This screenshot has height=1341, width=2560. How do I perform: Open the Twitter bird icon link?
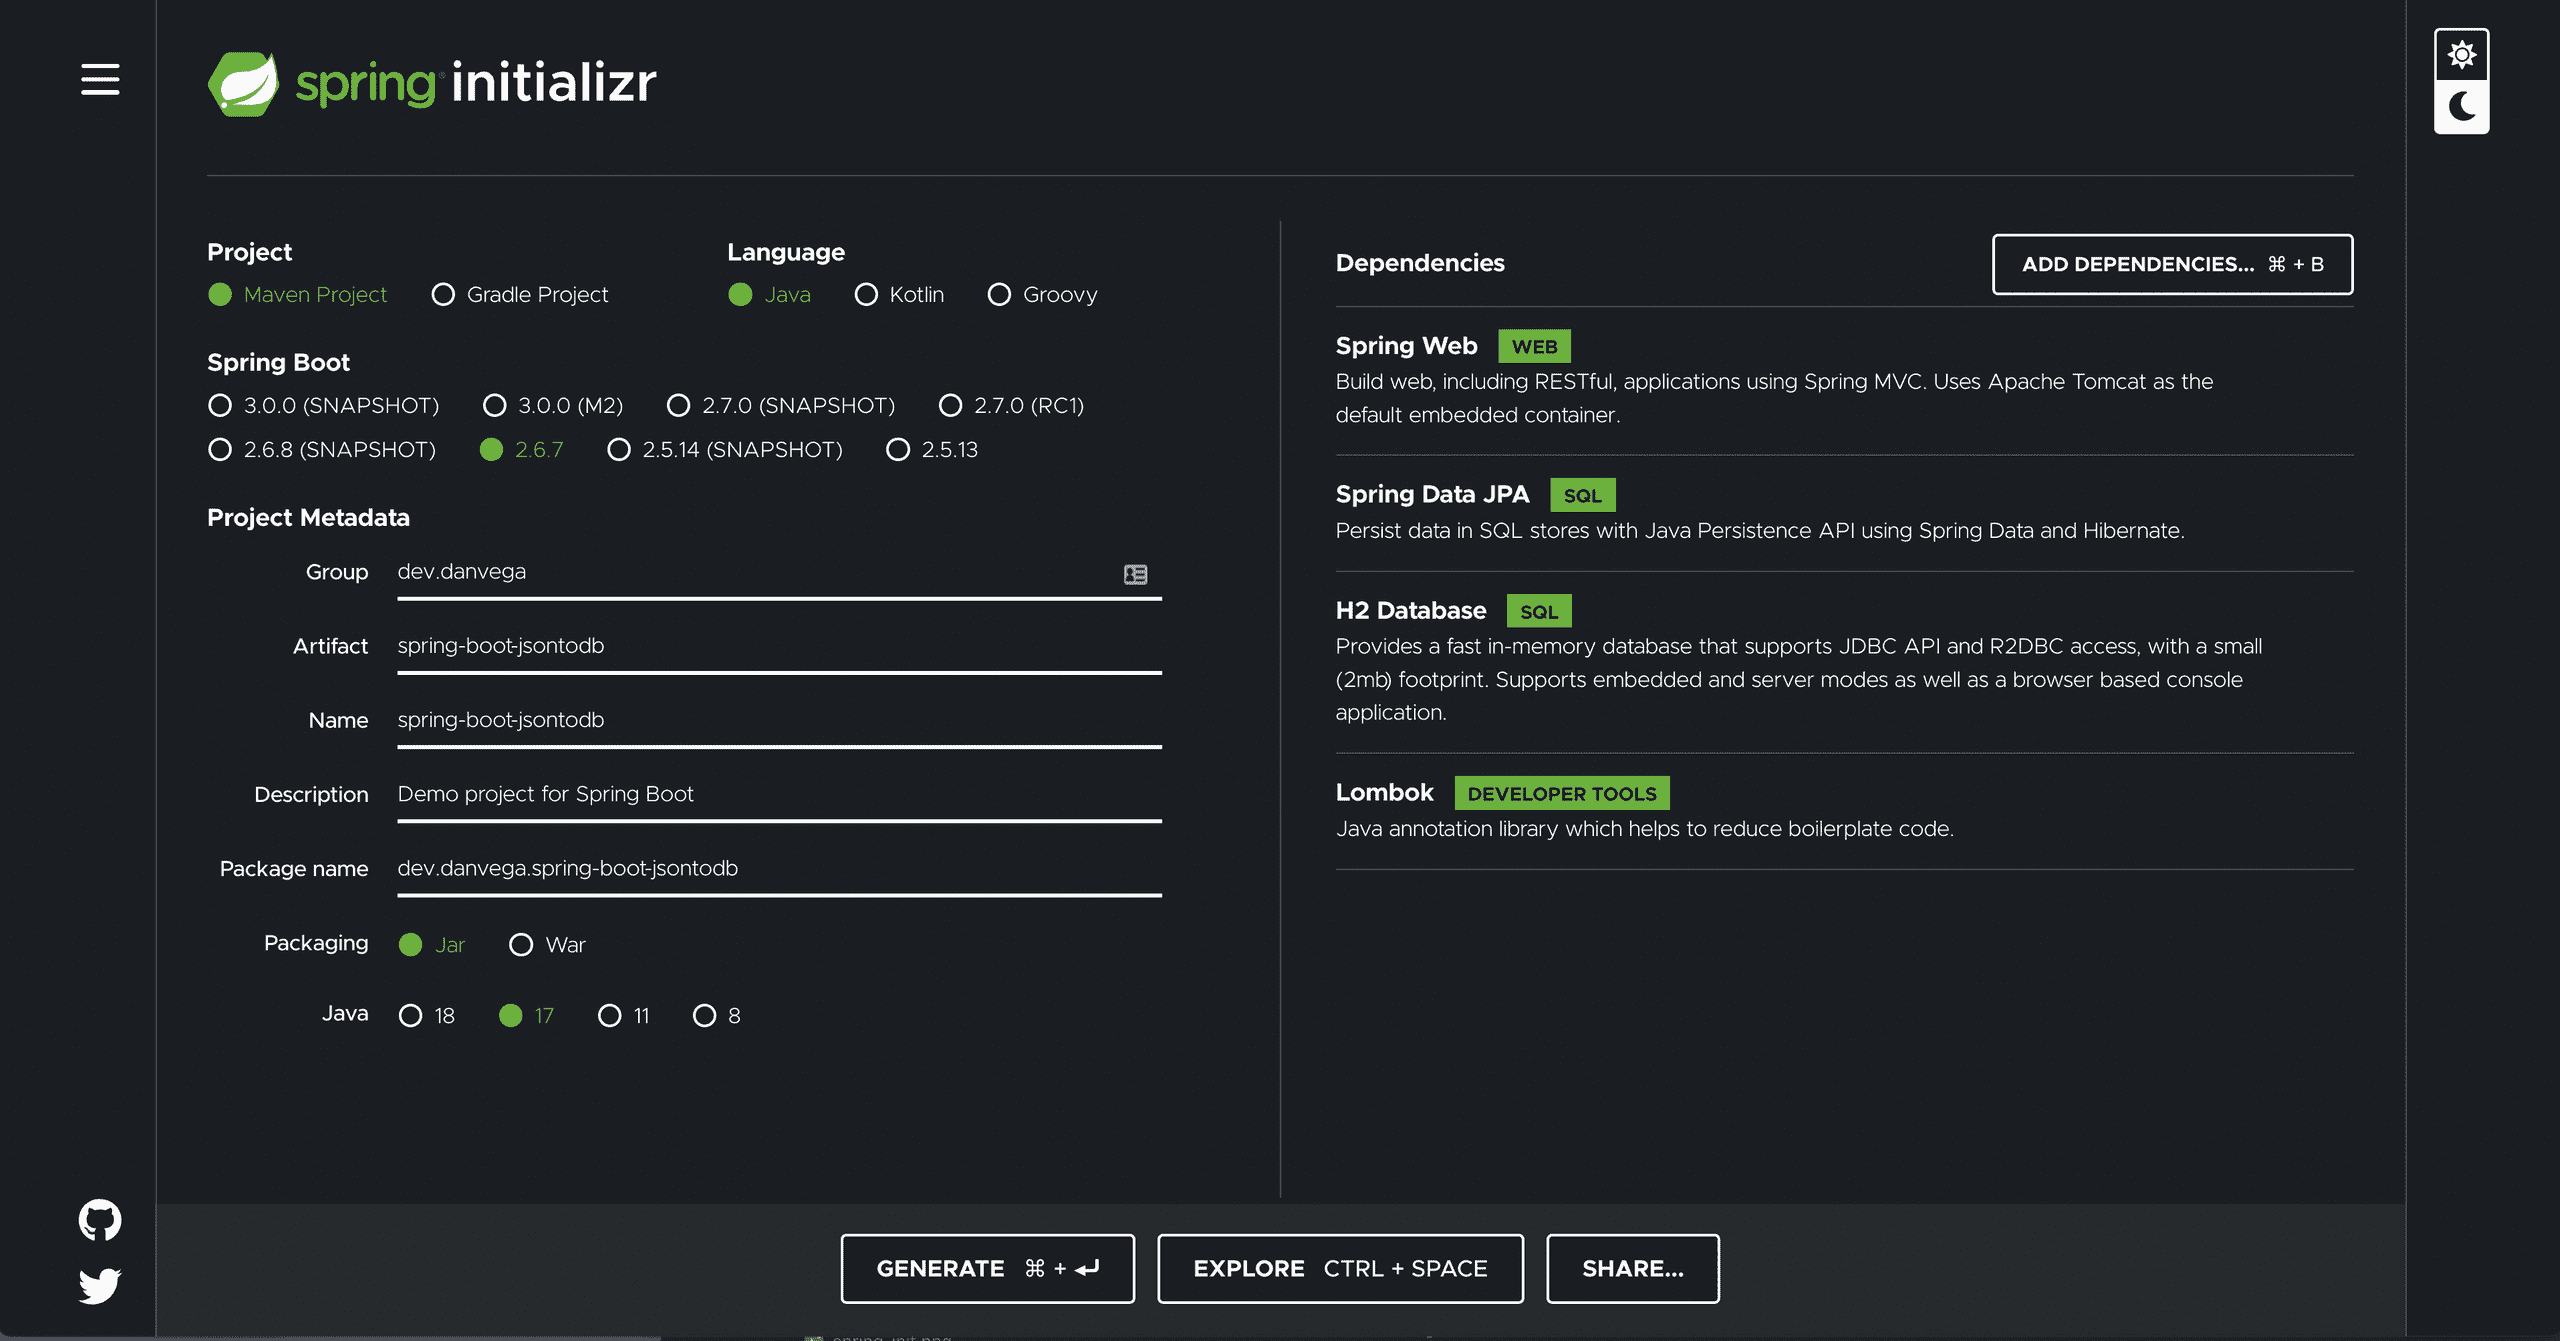100,1286
